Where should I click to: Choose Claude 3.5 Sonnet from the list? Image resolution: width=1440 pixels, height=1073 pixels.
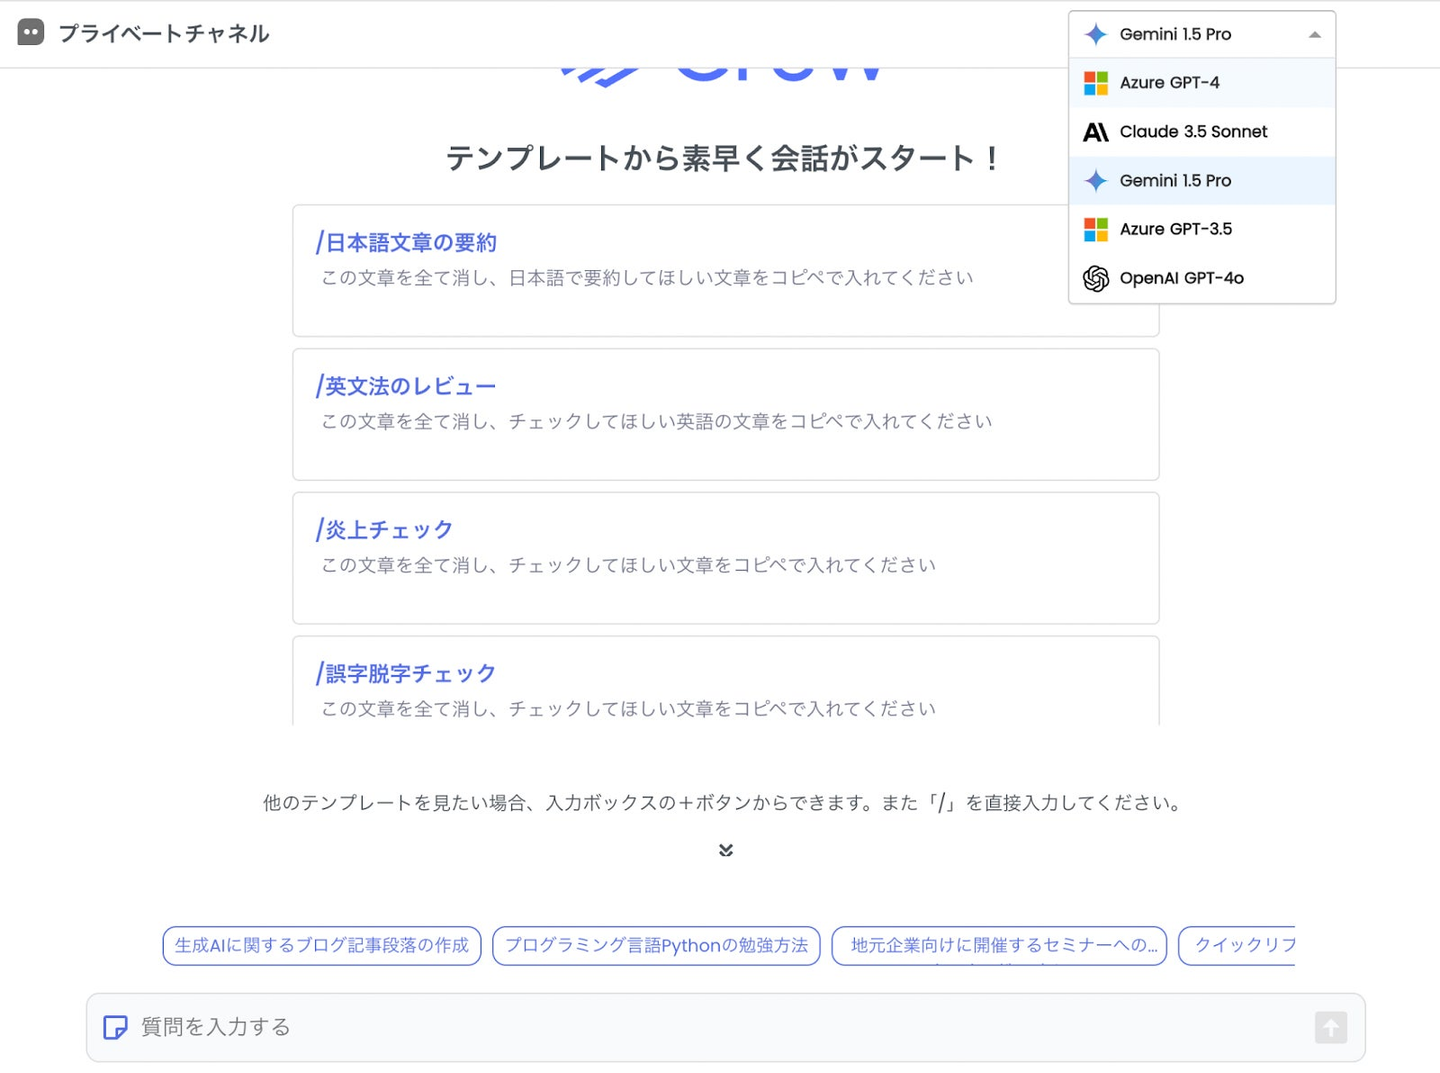[x=1202, y=132]
